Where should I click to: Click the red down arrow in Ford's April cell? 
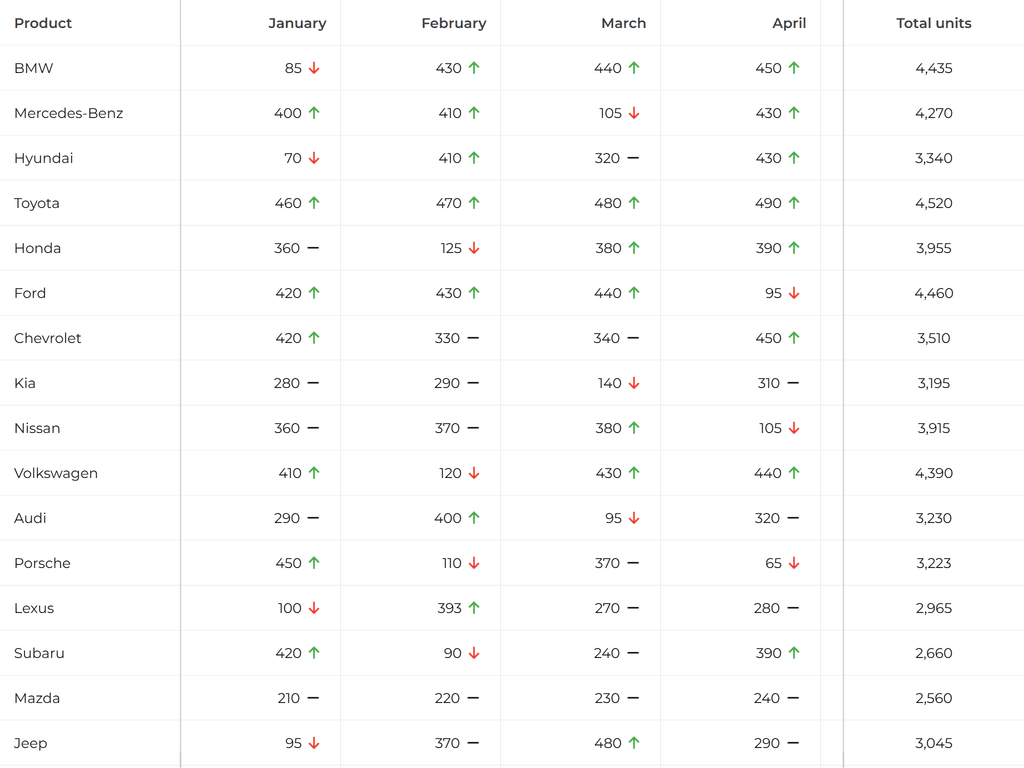point(794,293)
